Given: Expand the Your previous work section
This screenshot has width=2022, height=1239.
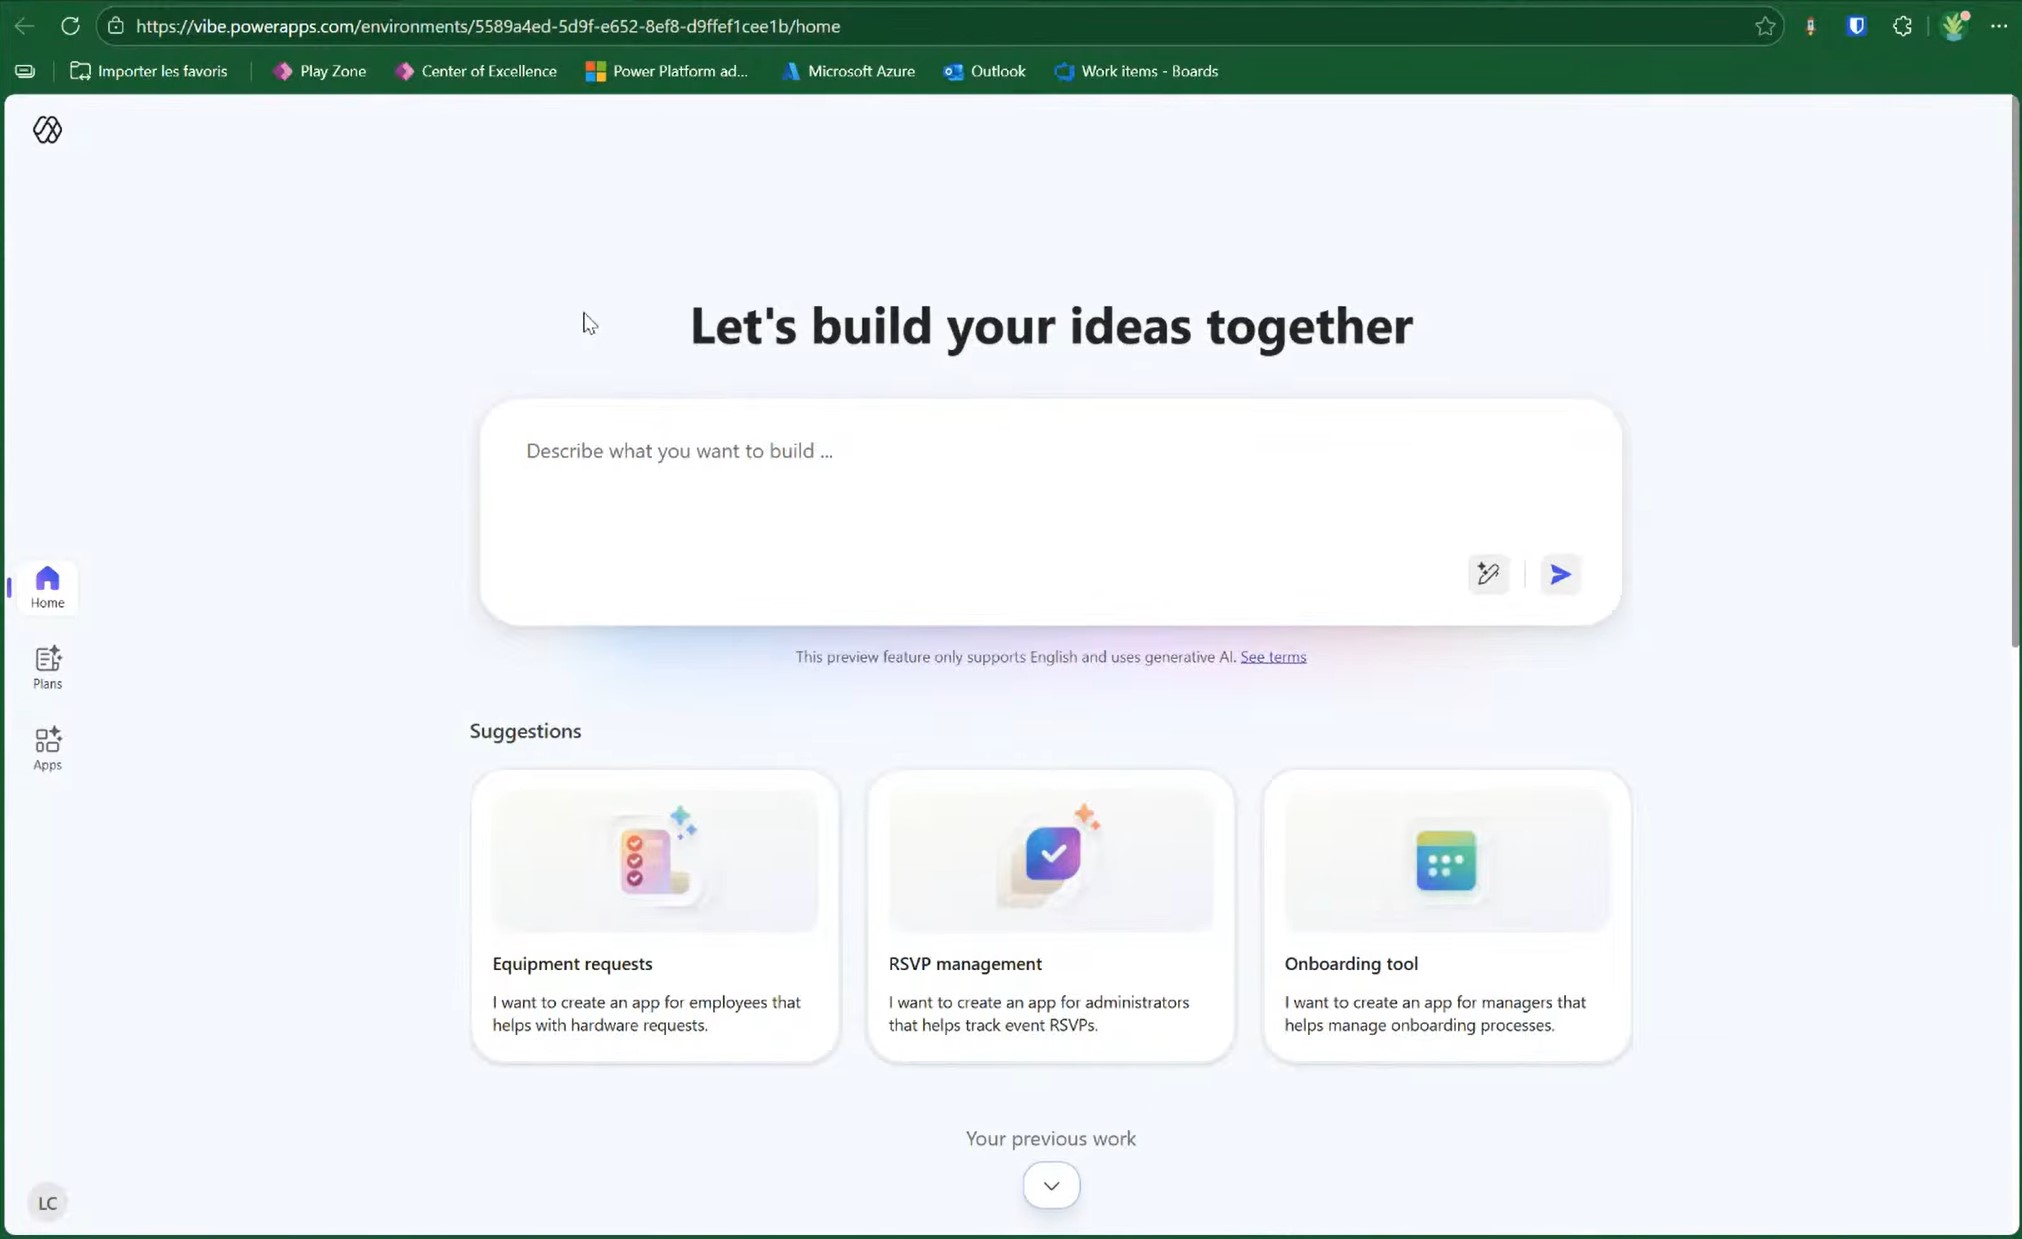Looking at the screenshot, I should tap(1050, 1184).
